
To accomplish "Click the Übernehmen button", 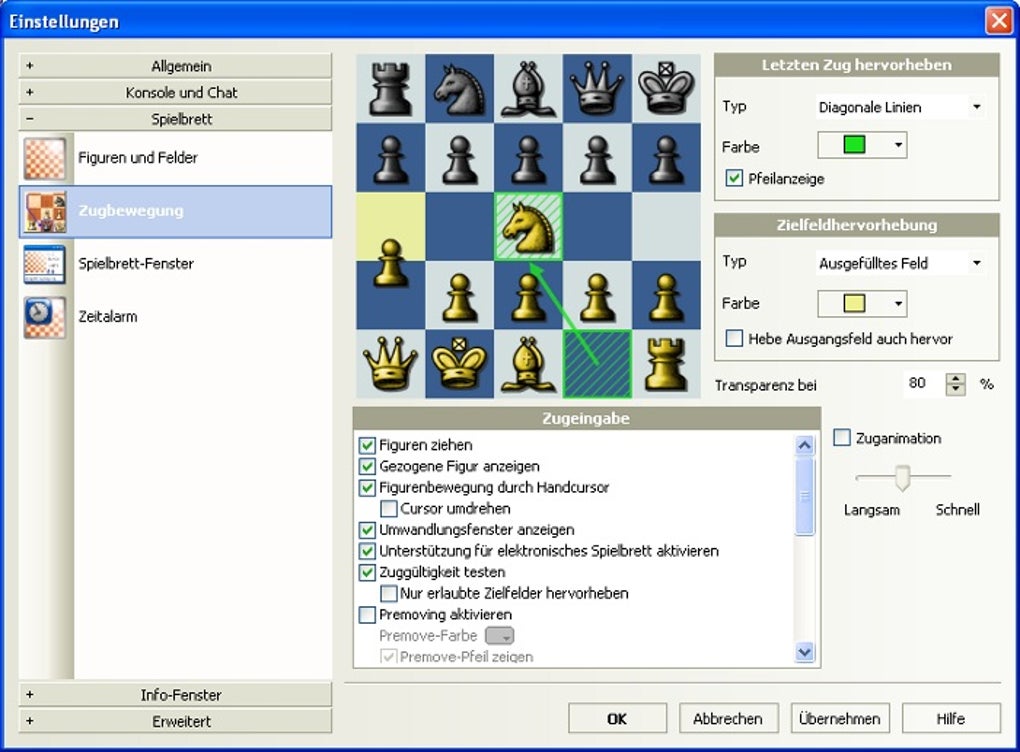I will click(840, 717).
